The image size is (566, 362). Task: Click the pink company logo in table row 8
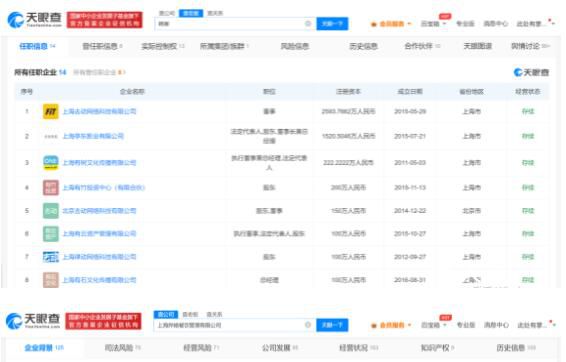(51, 280)
